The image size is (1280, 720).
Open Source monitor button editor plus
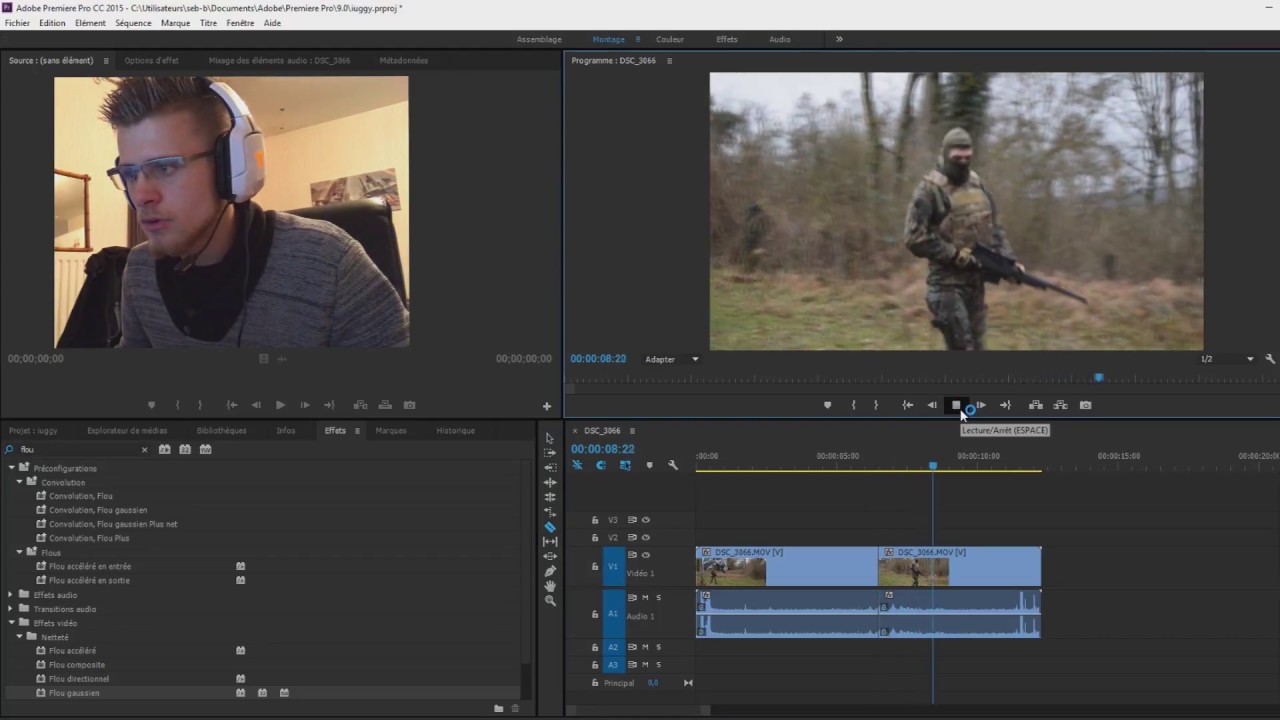547,406
